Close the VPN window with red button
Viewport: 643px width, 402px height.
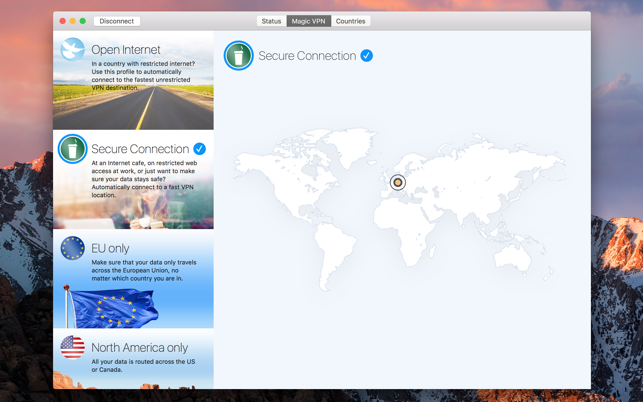tap(62, 21)
